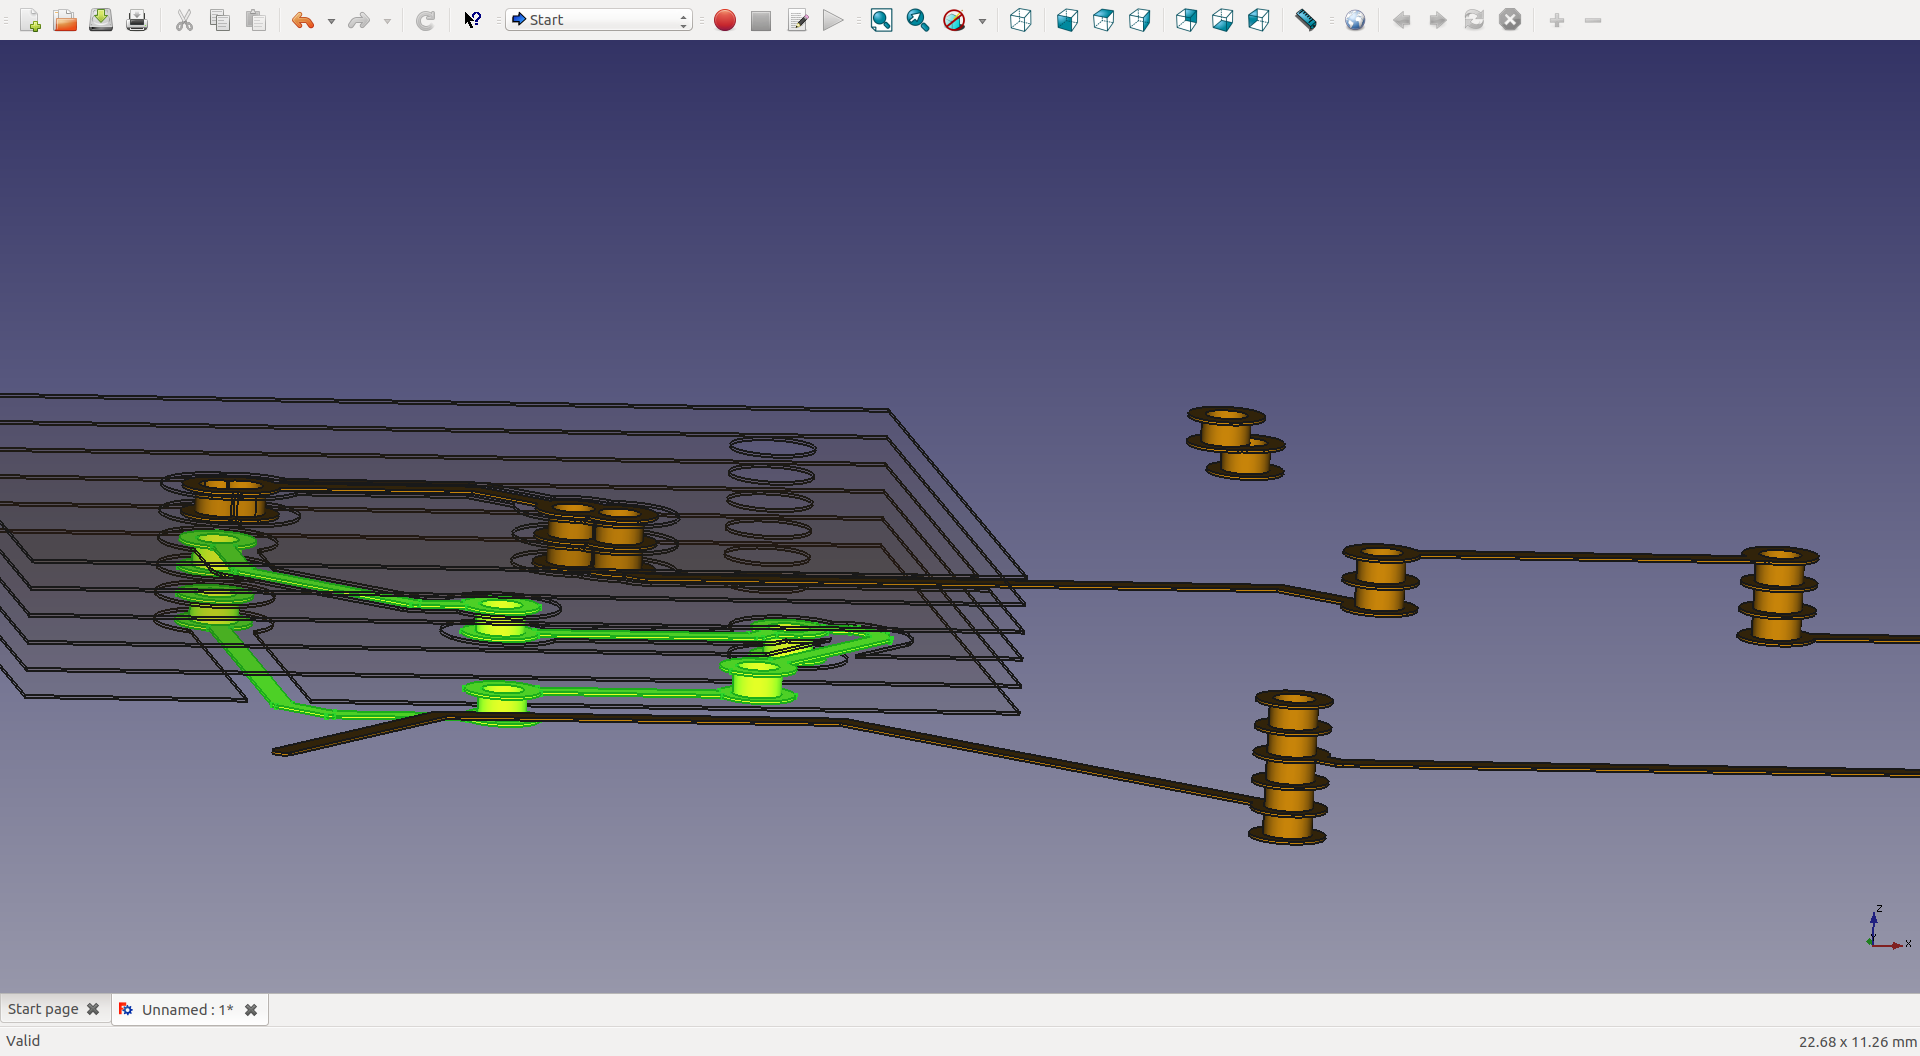Paste from clipboard

tap(256, 20)
